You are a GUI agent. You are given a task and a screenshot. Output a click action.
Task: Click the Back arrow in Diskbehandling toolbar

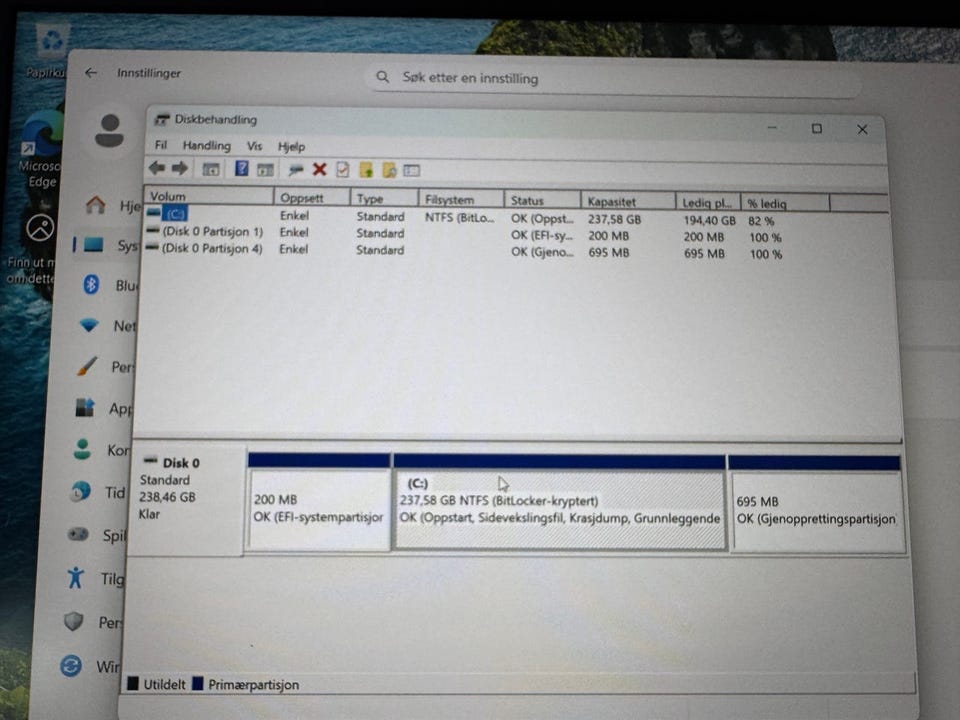pyautogui.click(x=157, y=168)
